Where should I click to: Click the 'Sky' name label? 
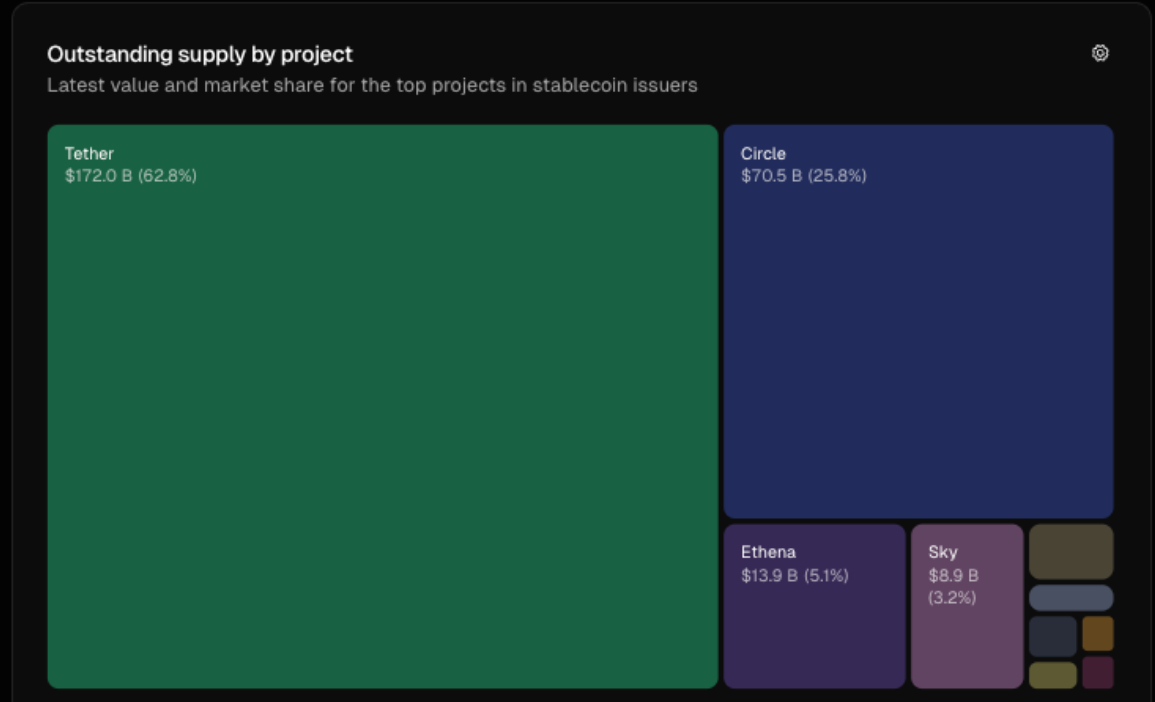tap(942, 552)
